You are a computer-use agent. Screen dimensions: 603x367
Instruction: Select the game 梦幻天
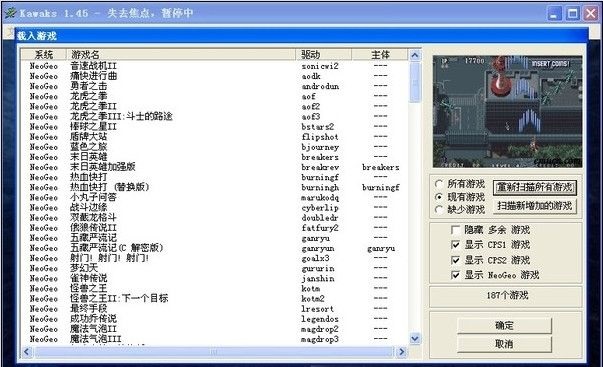tap(214, 269)
